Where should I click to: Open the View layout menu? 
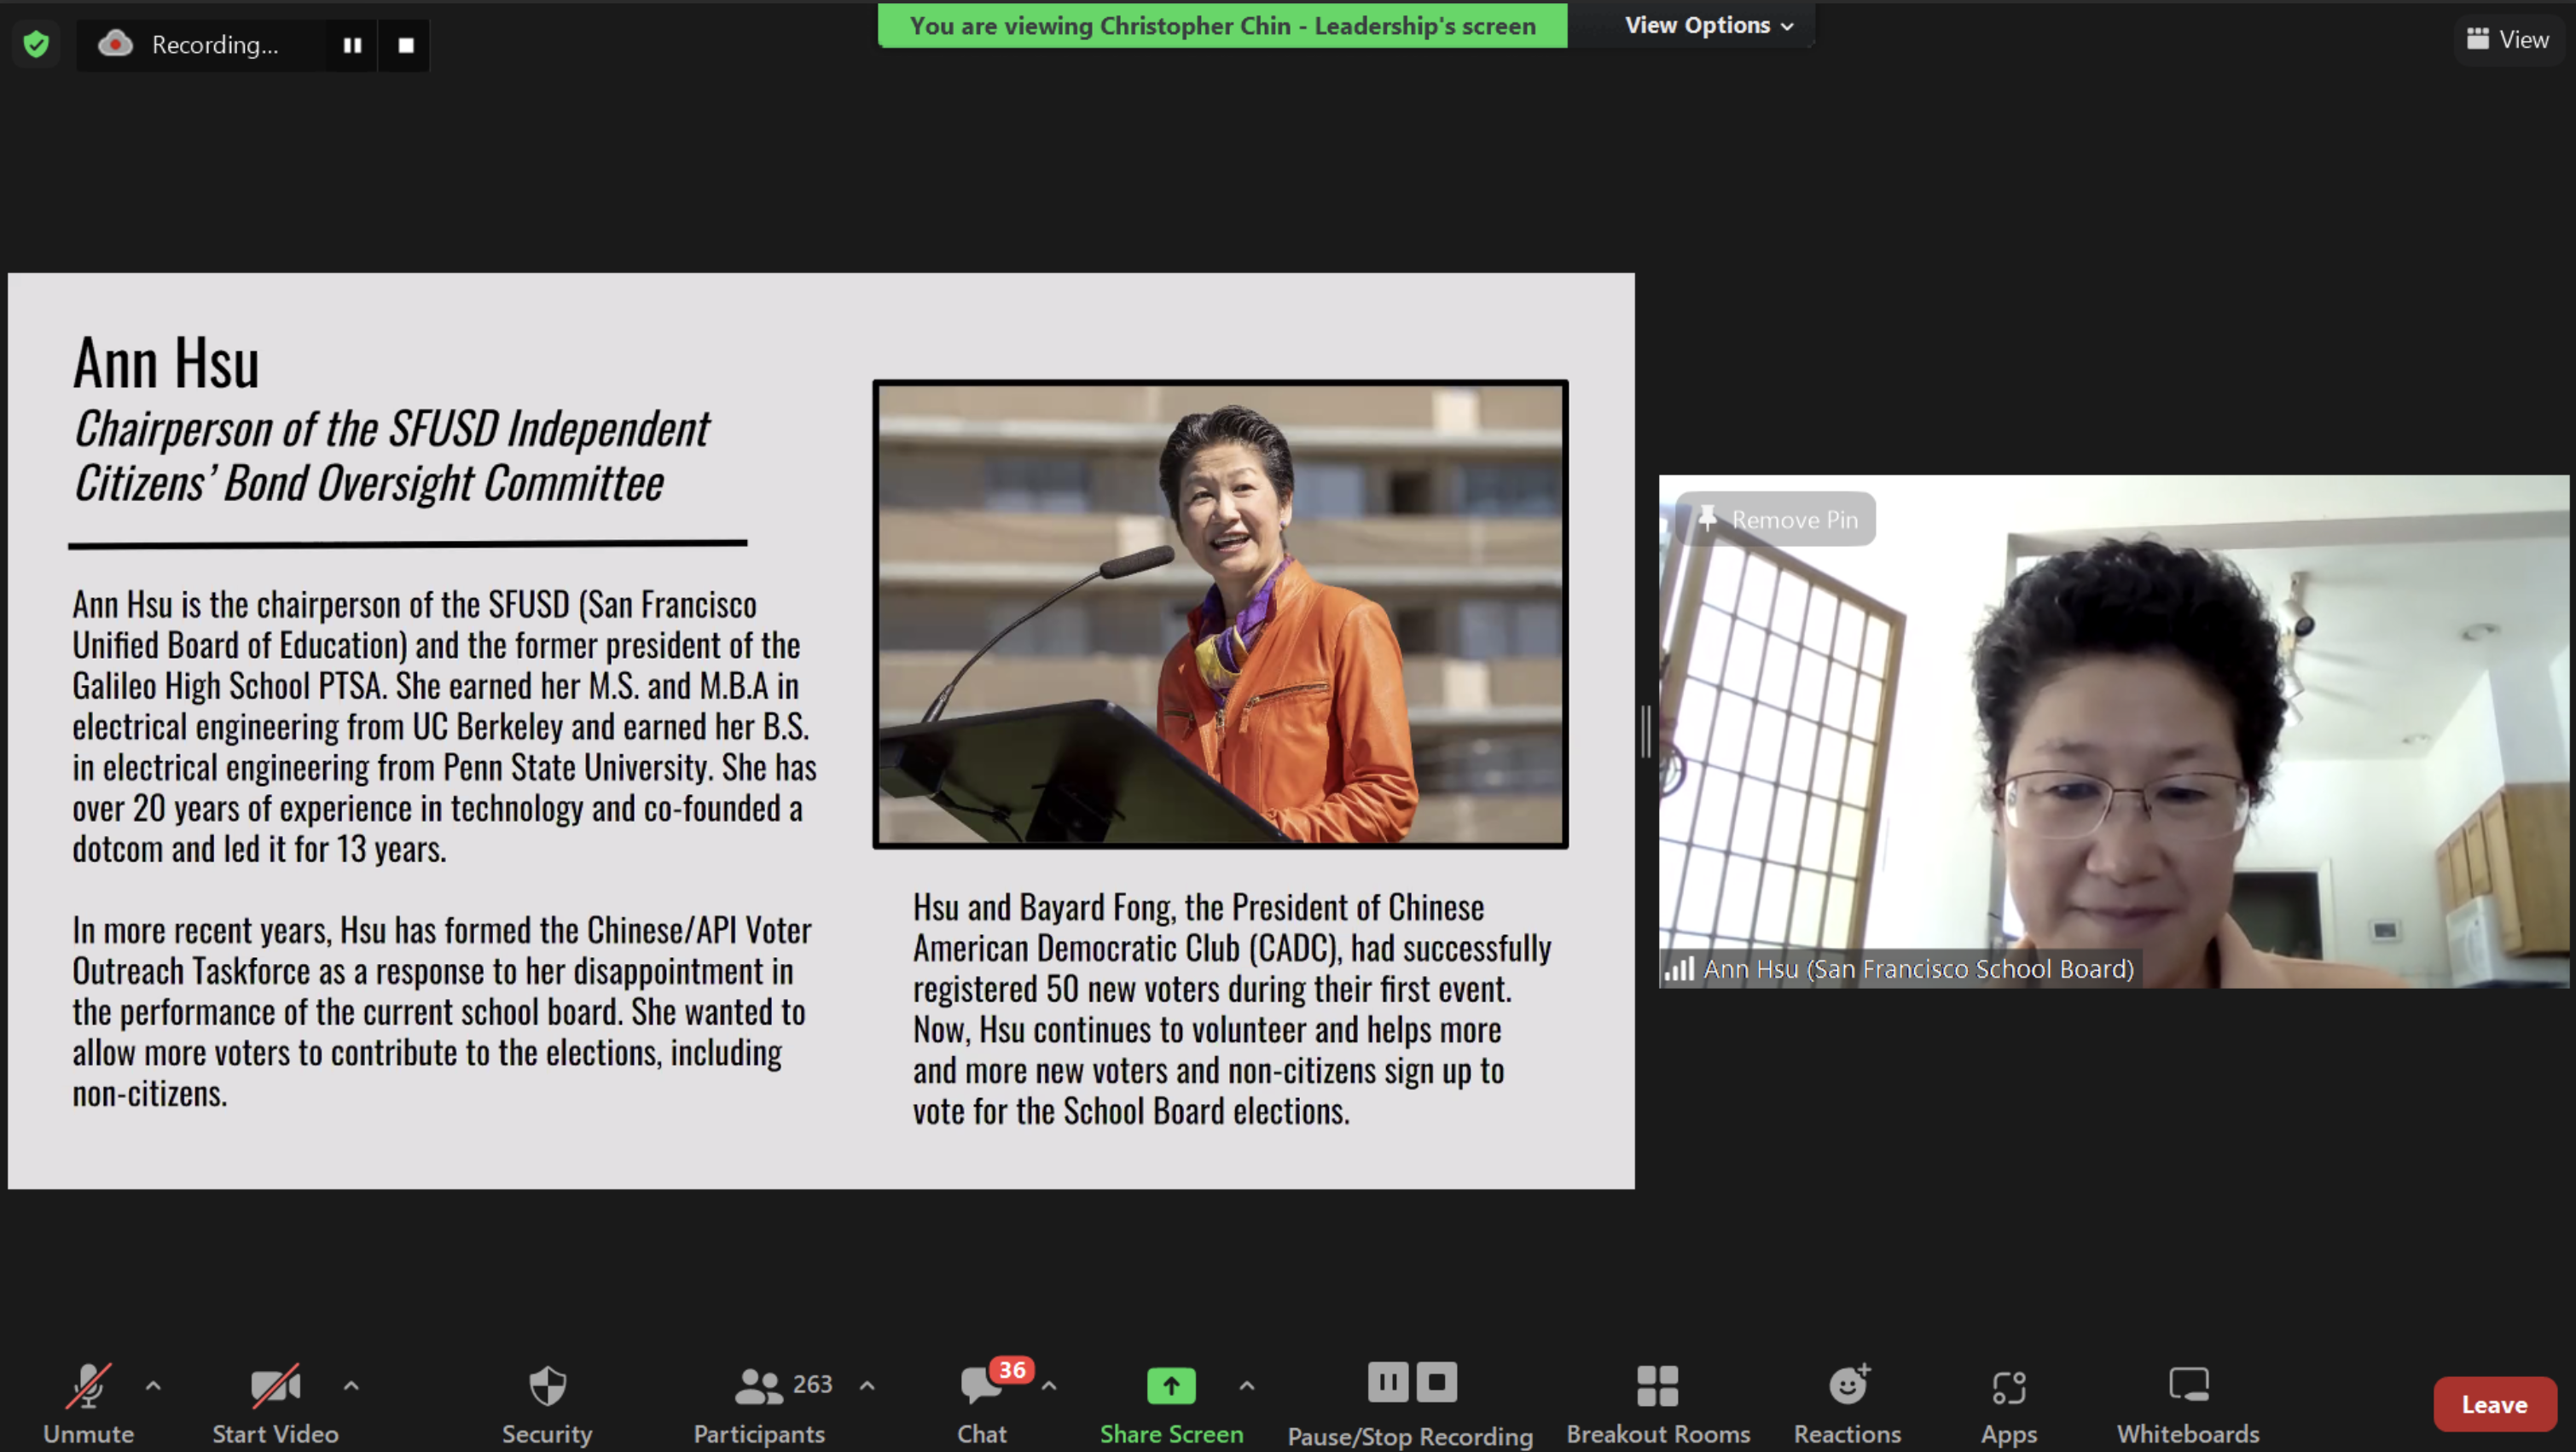click(x=2508, y=40)
